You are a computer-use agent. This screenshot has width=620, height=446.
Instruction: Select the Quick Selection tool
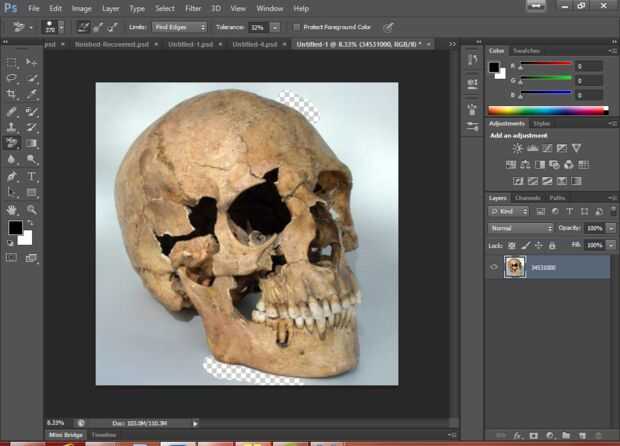pyautogui.click(x=31, y=78)
